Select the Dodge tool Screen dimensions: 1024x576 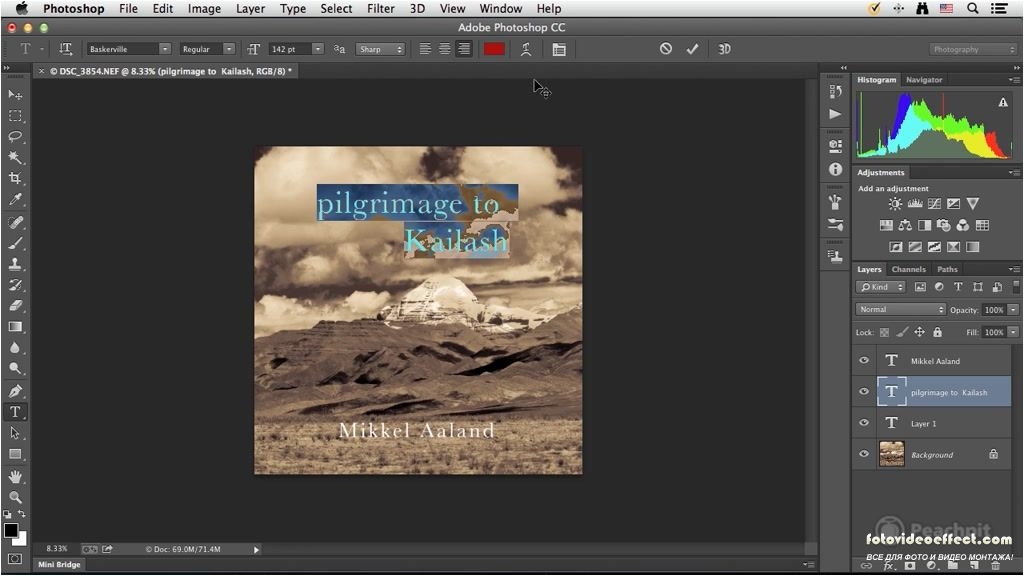(15, 368)
